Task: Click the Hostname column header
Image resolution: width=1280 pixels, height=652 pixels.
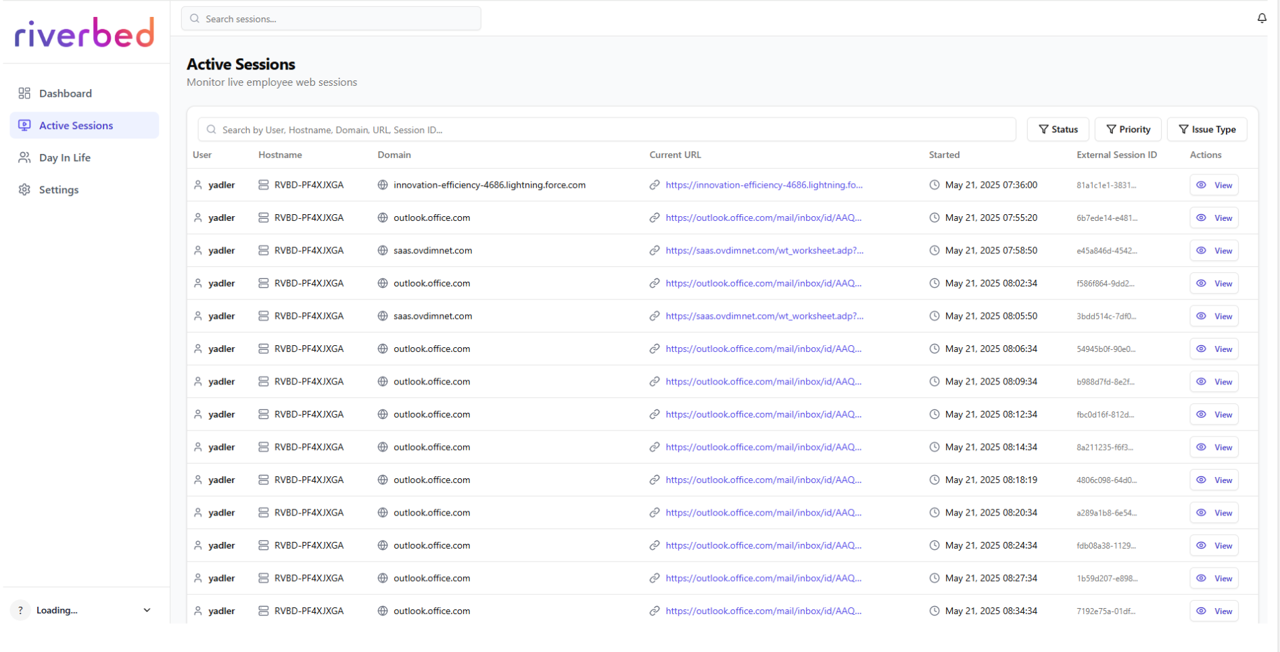Action: (x=280, y=155)
